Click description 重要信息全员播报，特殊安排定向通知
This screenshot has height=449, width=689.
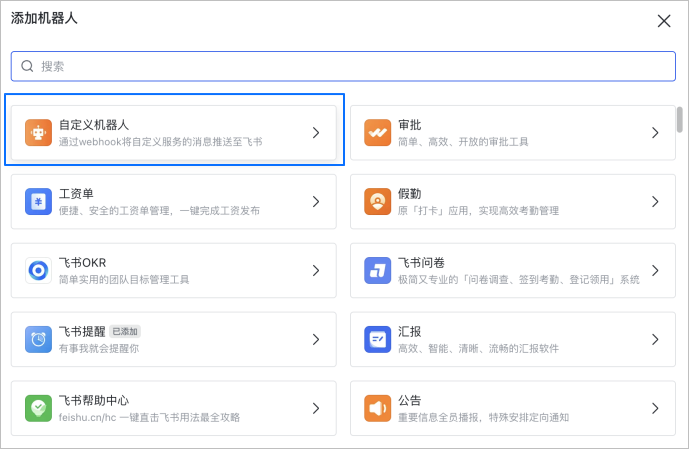coord(483,417)
